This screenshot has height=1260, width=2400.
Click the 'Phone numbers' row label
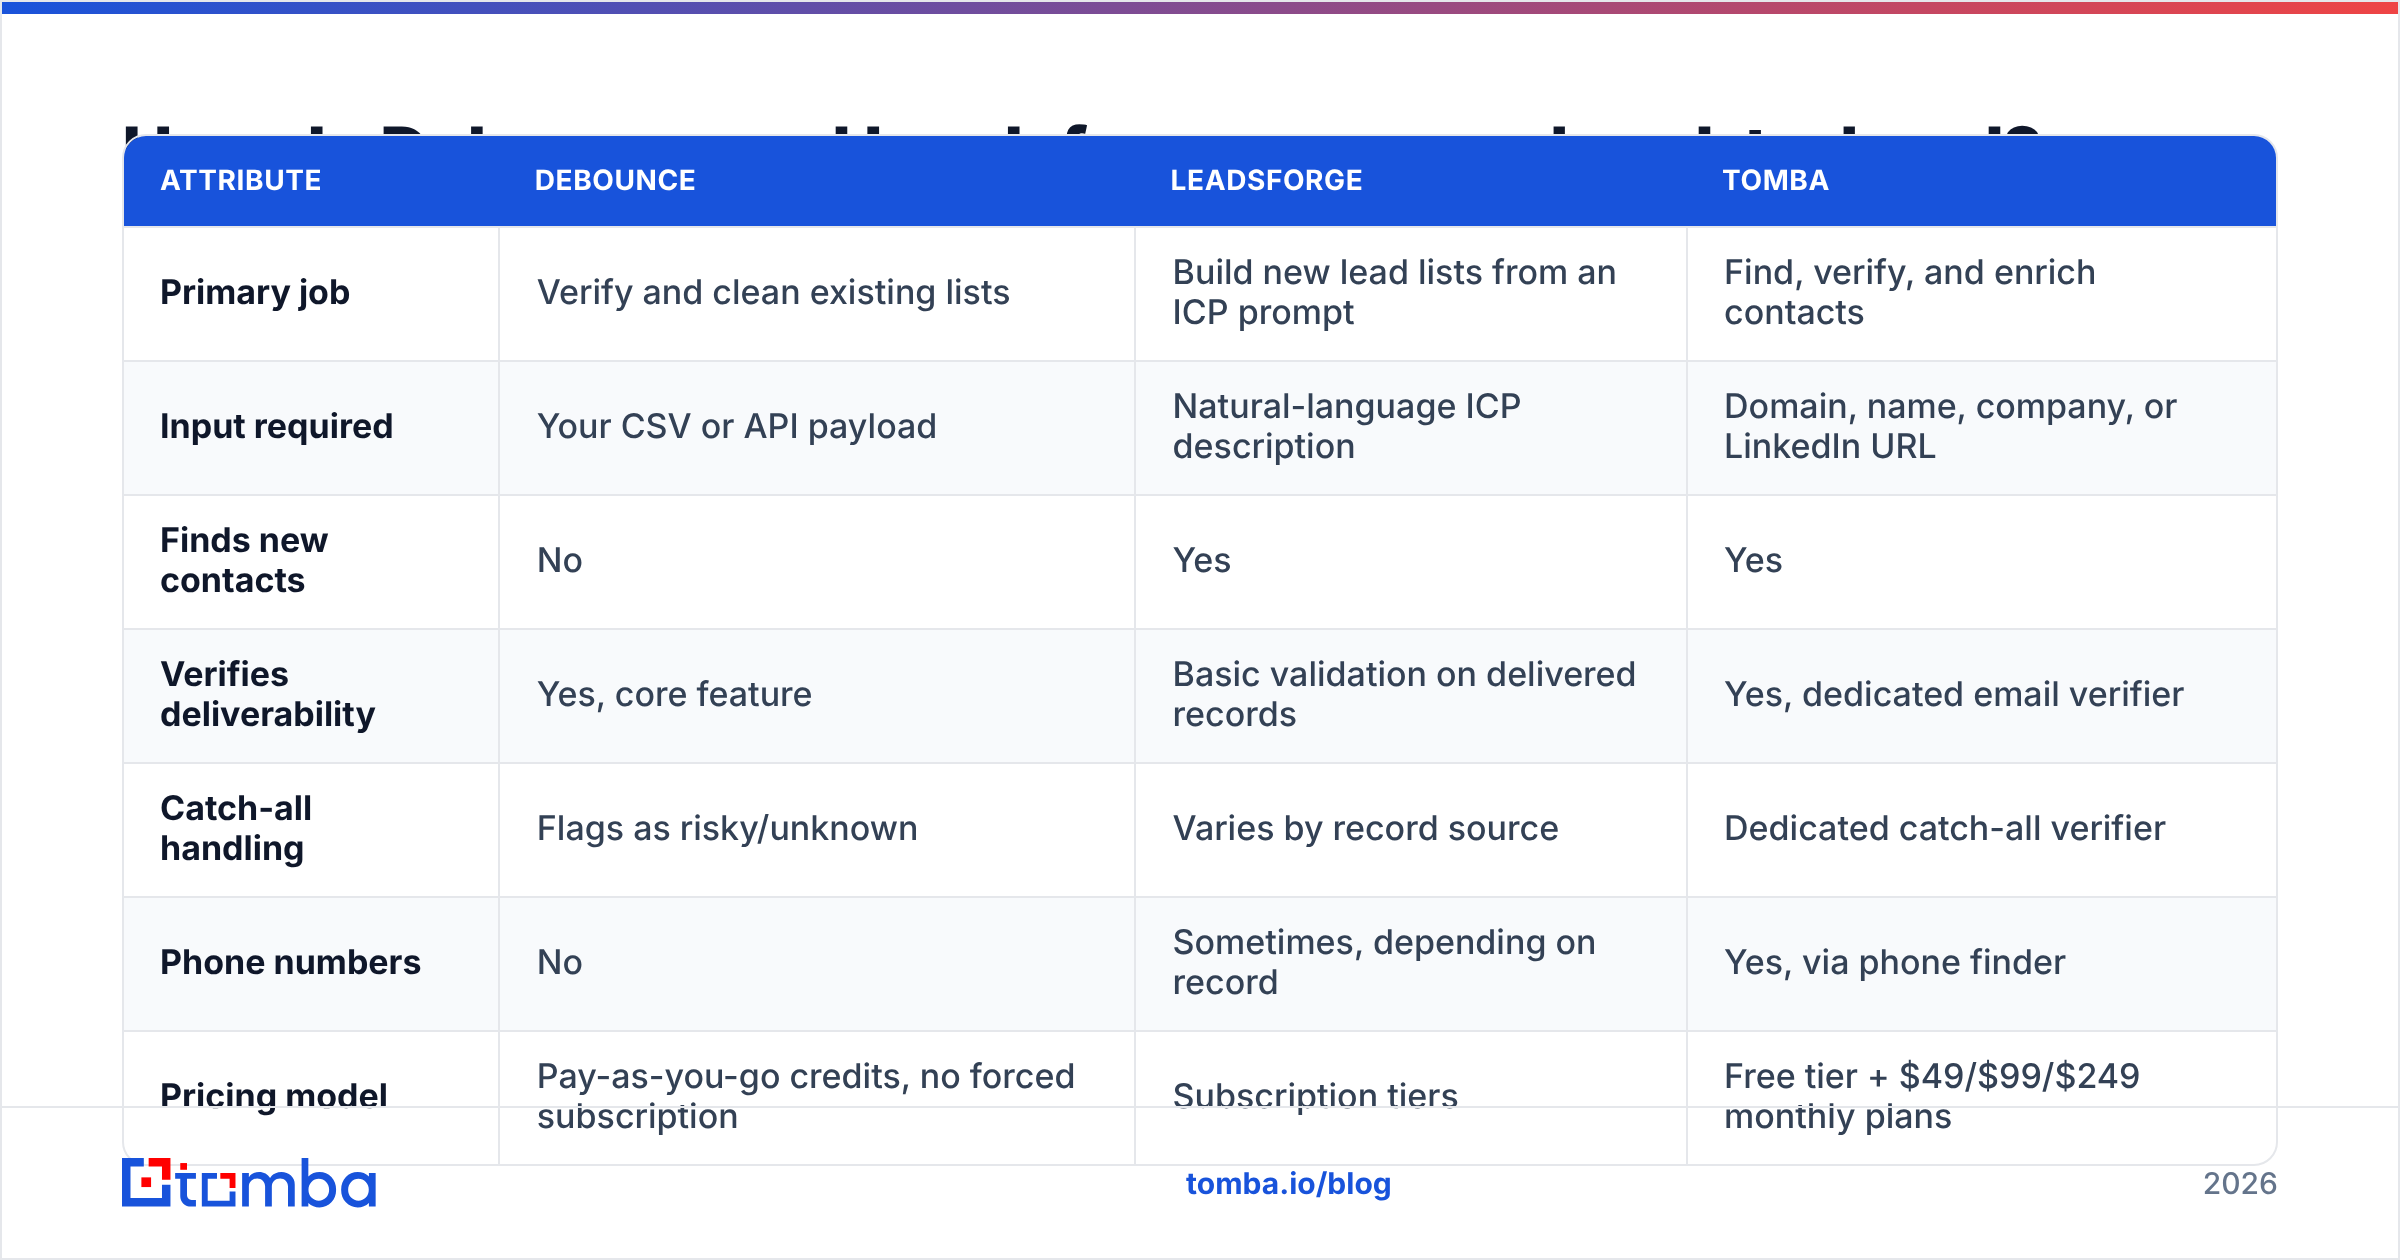click(291, 962)
